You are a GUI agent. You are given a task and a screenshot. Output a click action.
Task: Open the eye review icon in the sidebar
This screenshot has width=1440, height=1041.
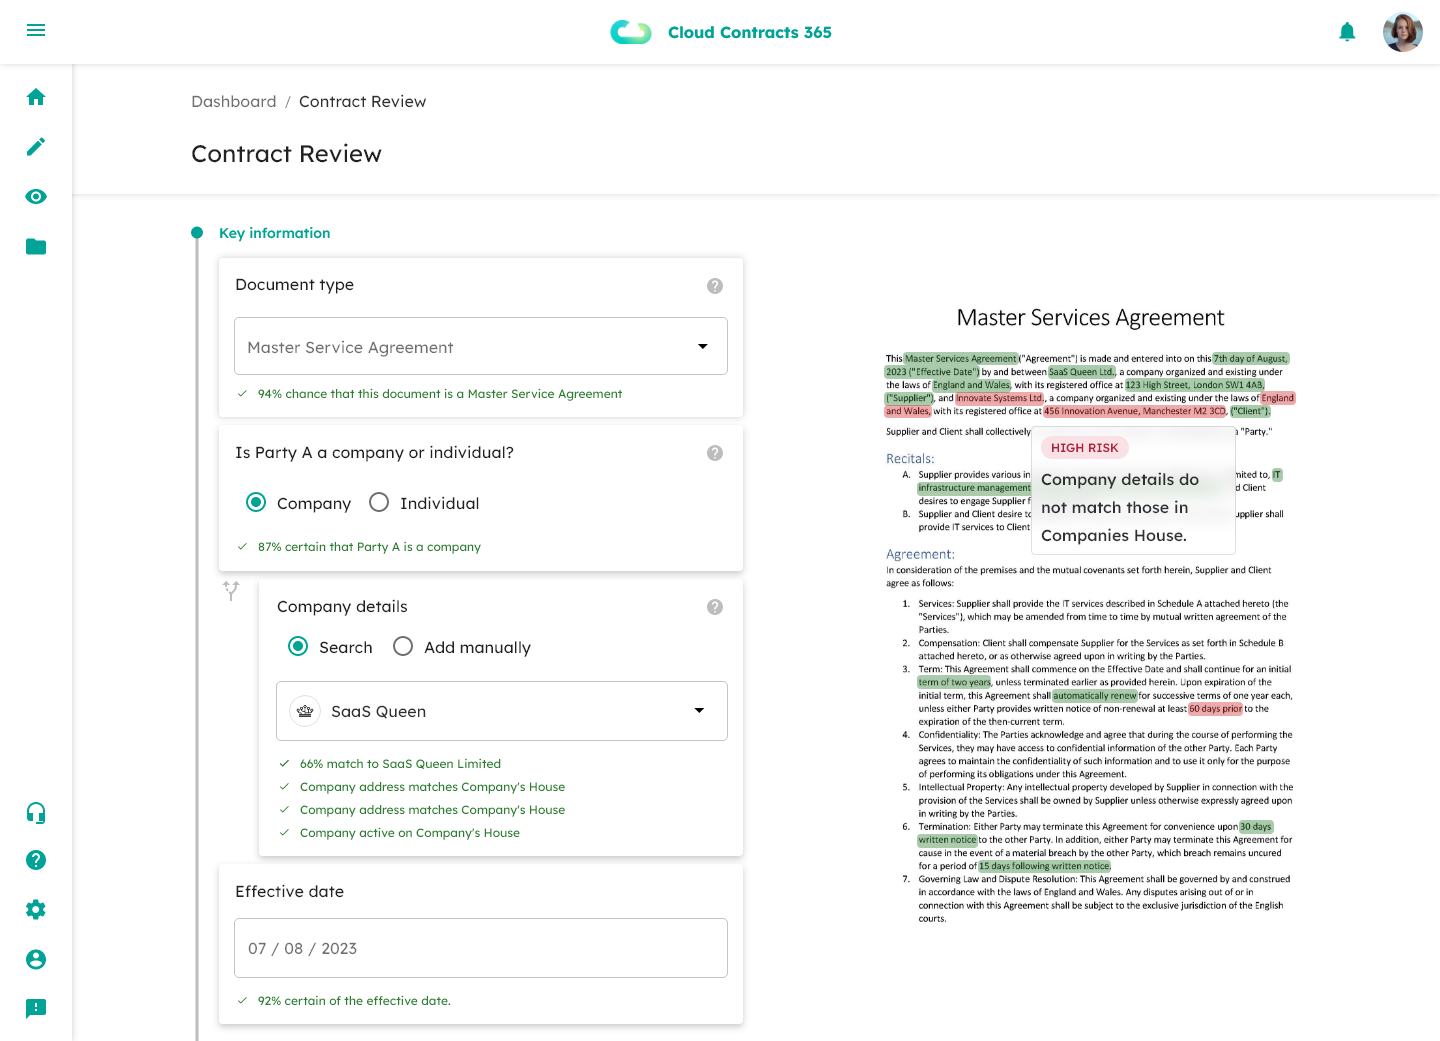[36, 196]
